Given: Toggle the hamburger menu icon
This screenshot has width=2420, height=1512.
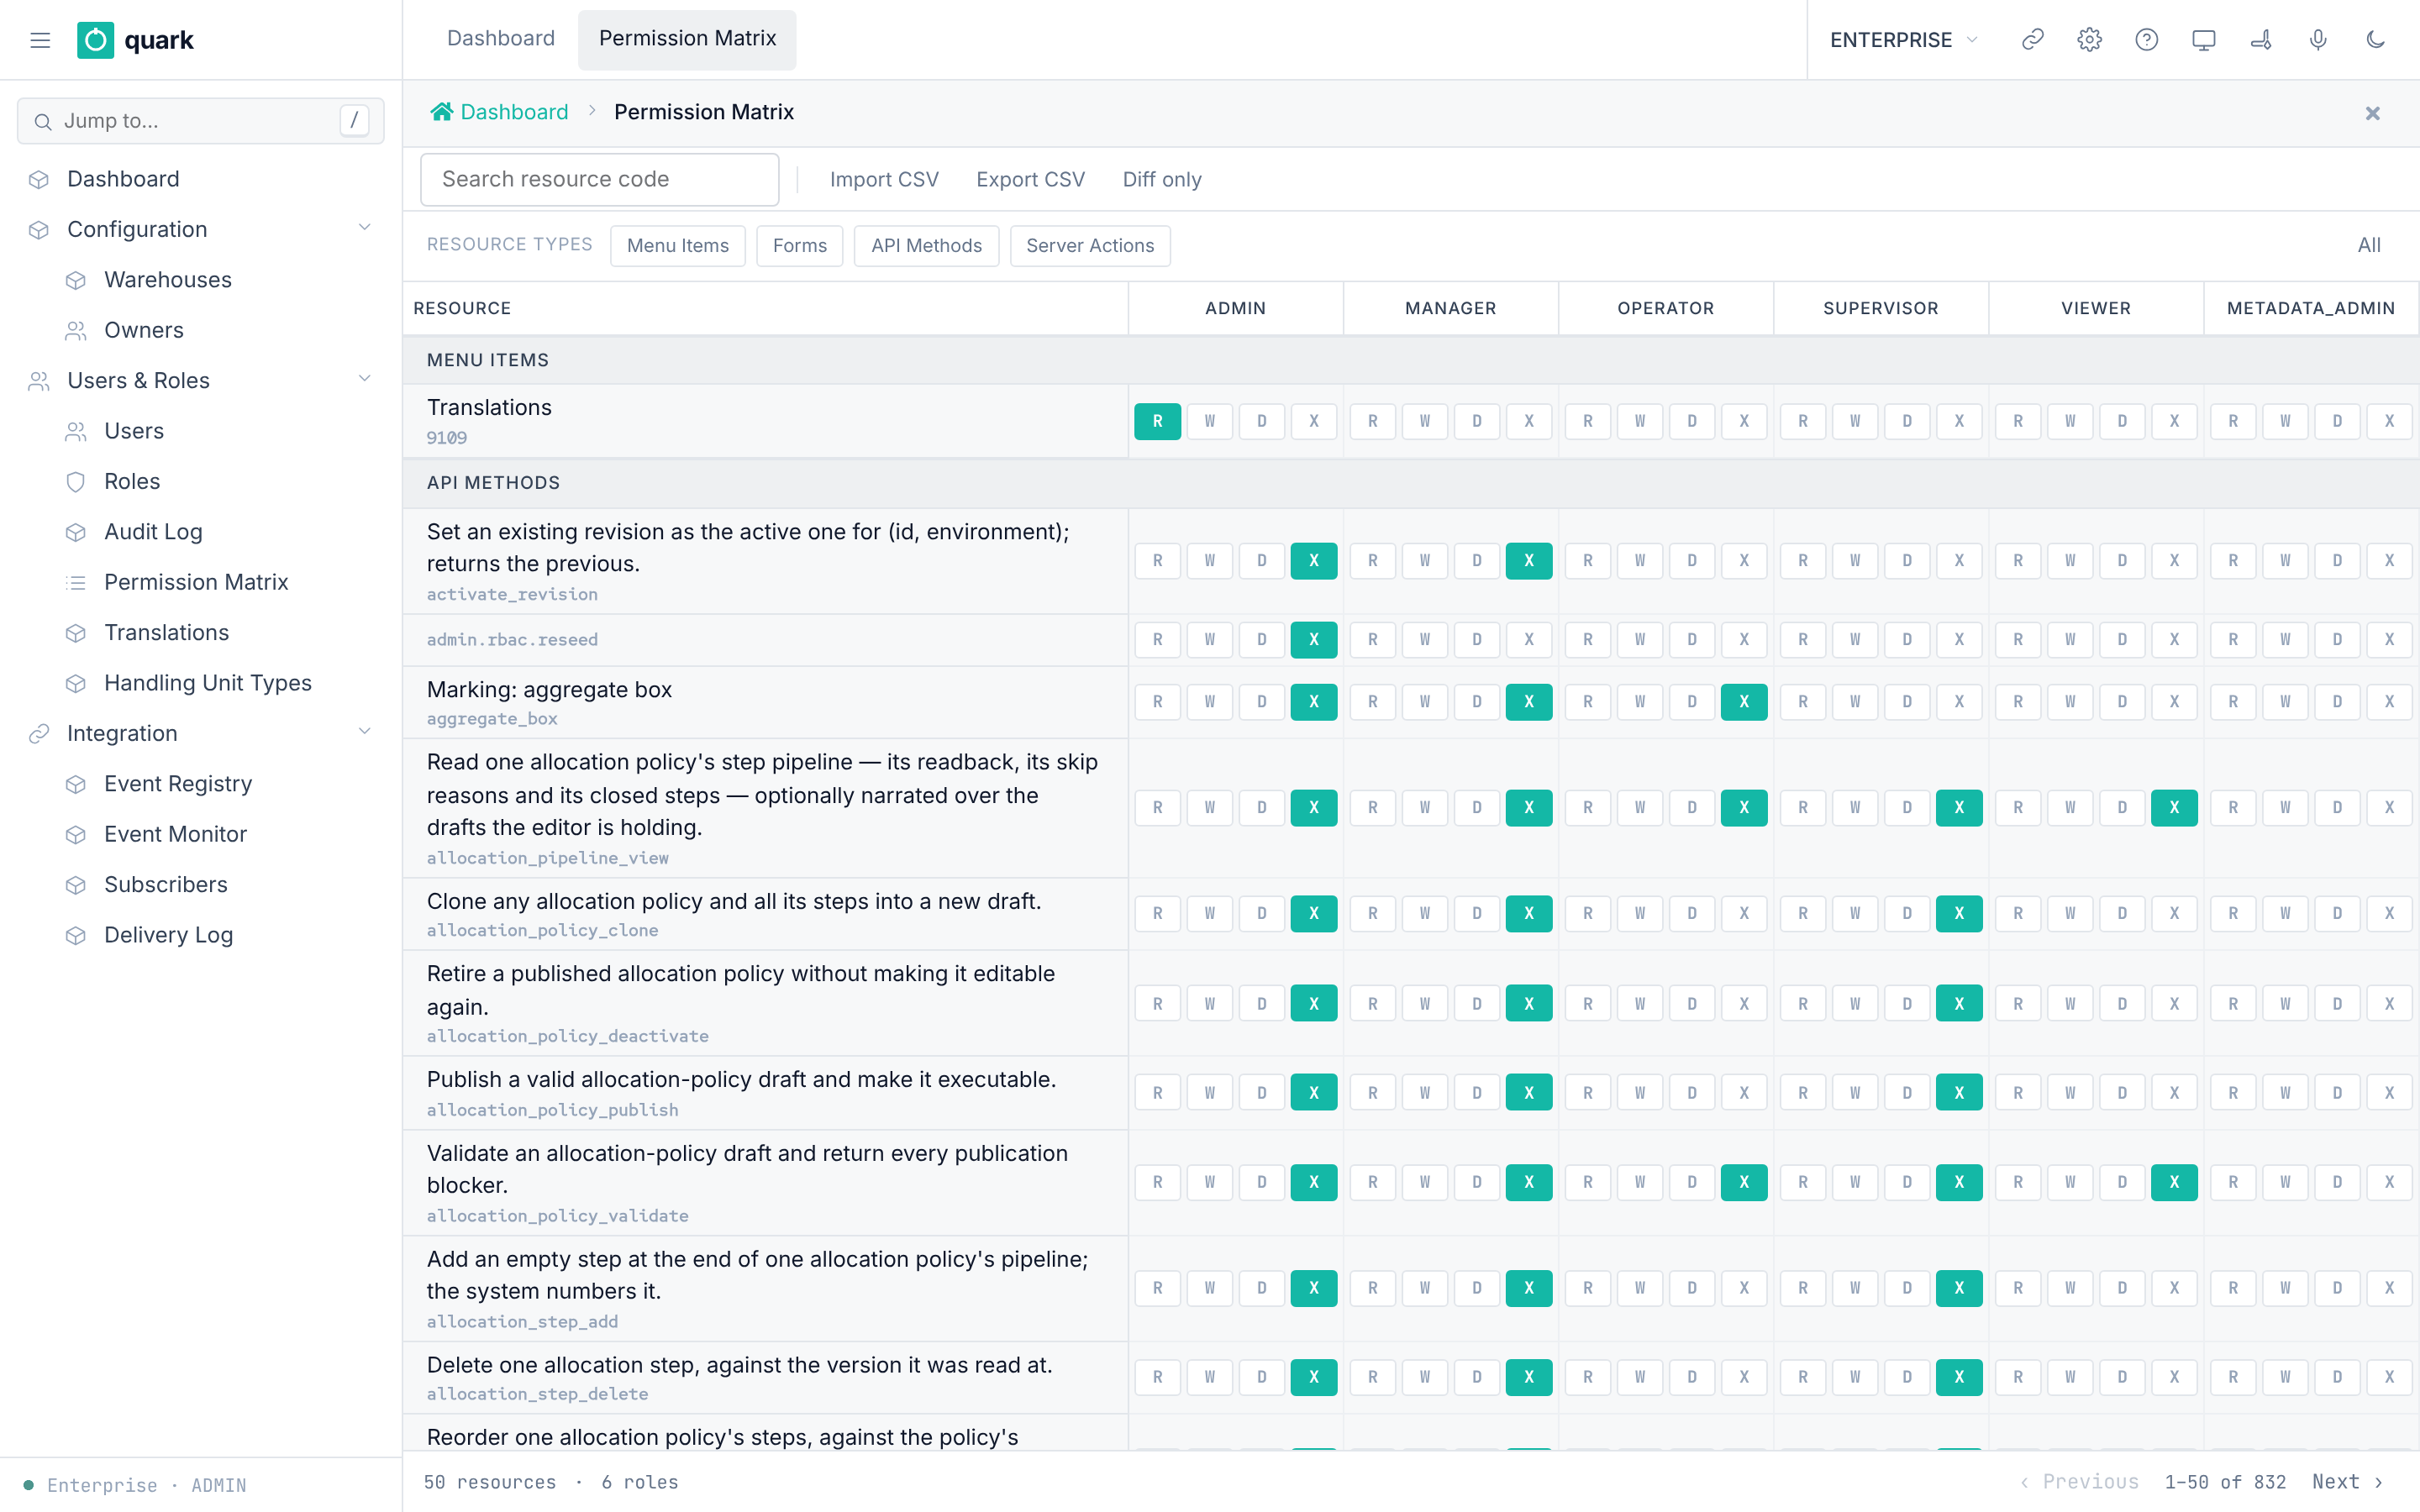Looking at the screenshot, I should 40,40.
